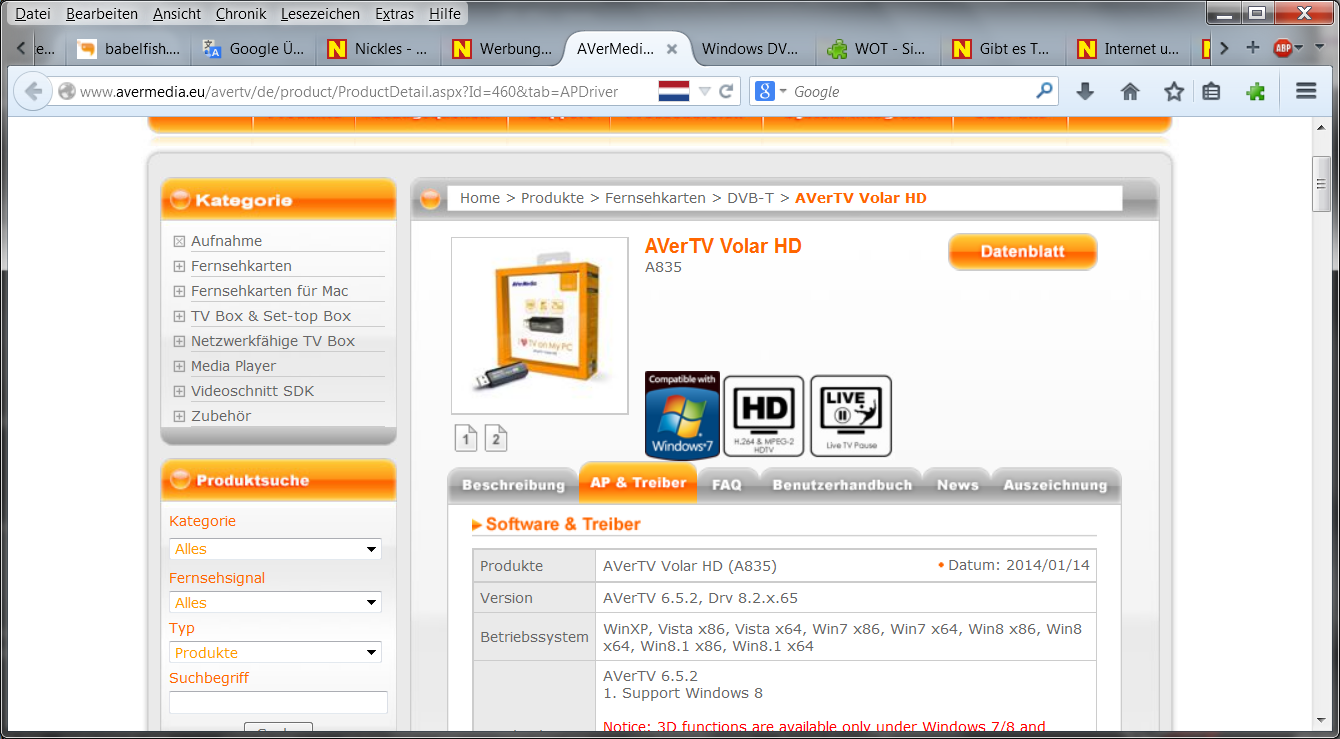This screenshot has width=1340, height=739.
Task: Open the Home breadcrumb link
Action: point(480,198)
